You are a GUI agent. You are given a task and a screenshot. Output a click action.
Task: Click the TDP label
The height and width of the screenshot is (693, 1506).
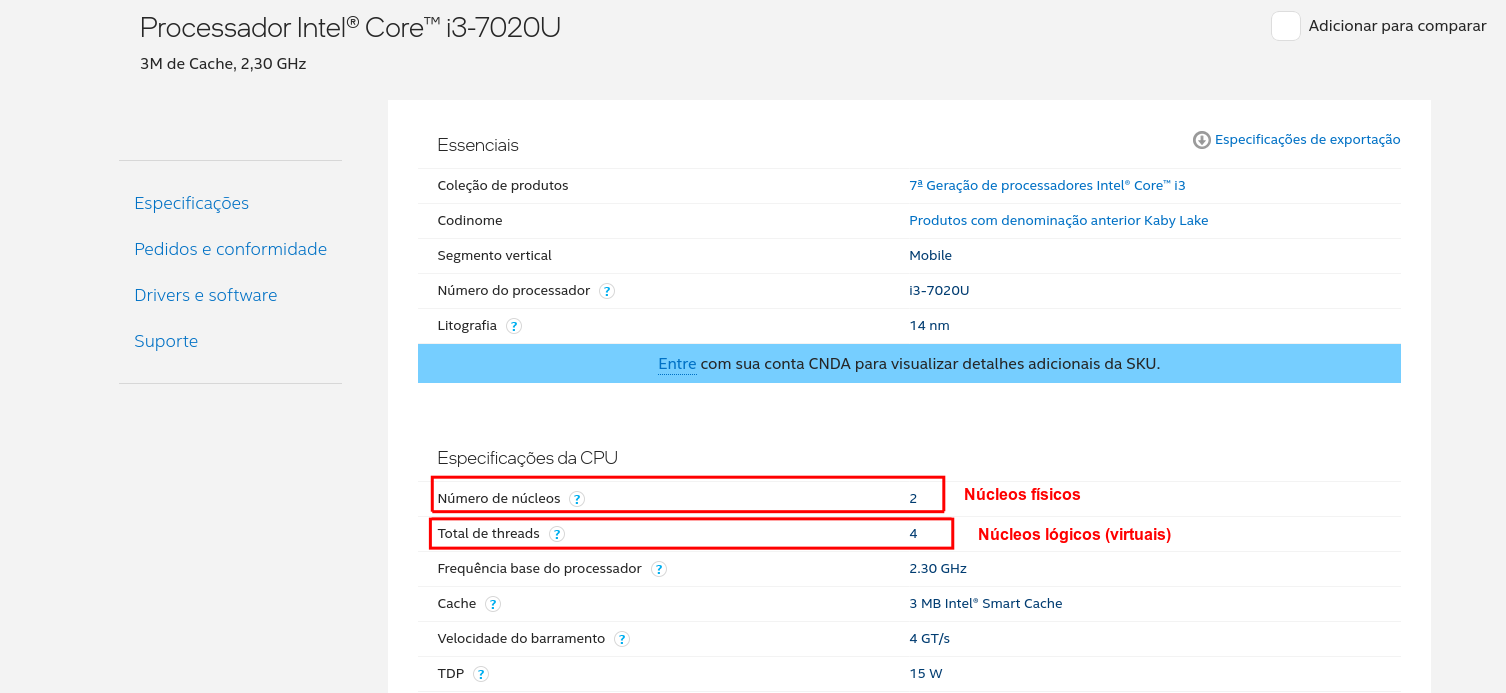(451, 674)
